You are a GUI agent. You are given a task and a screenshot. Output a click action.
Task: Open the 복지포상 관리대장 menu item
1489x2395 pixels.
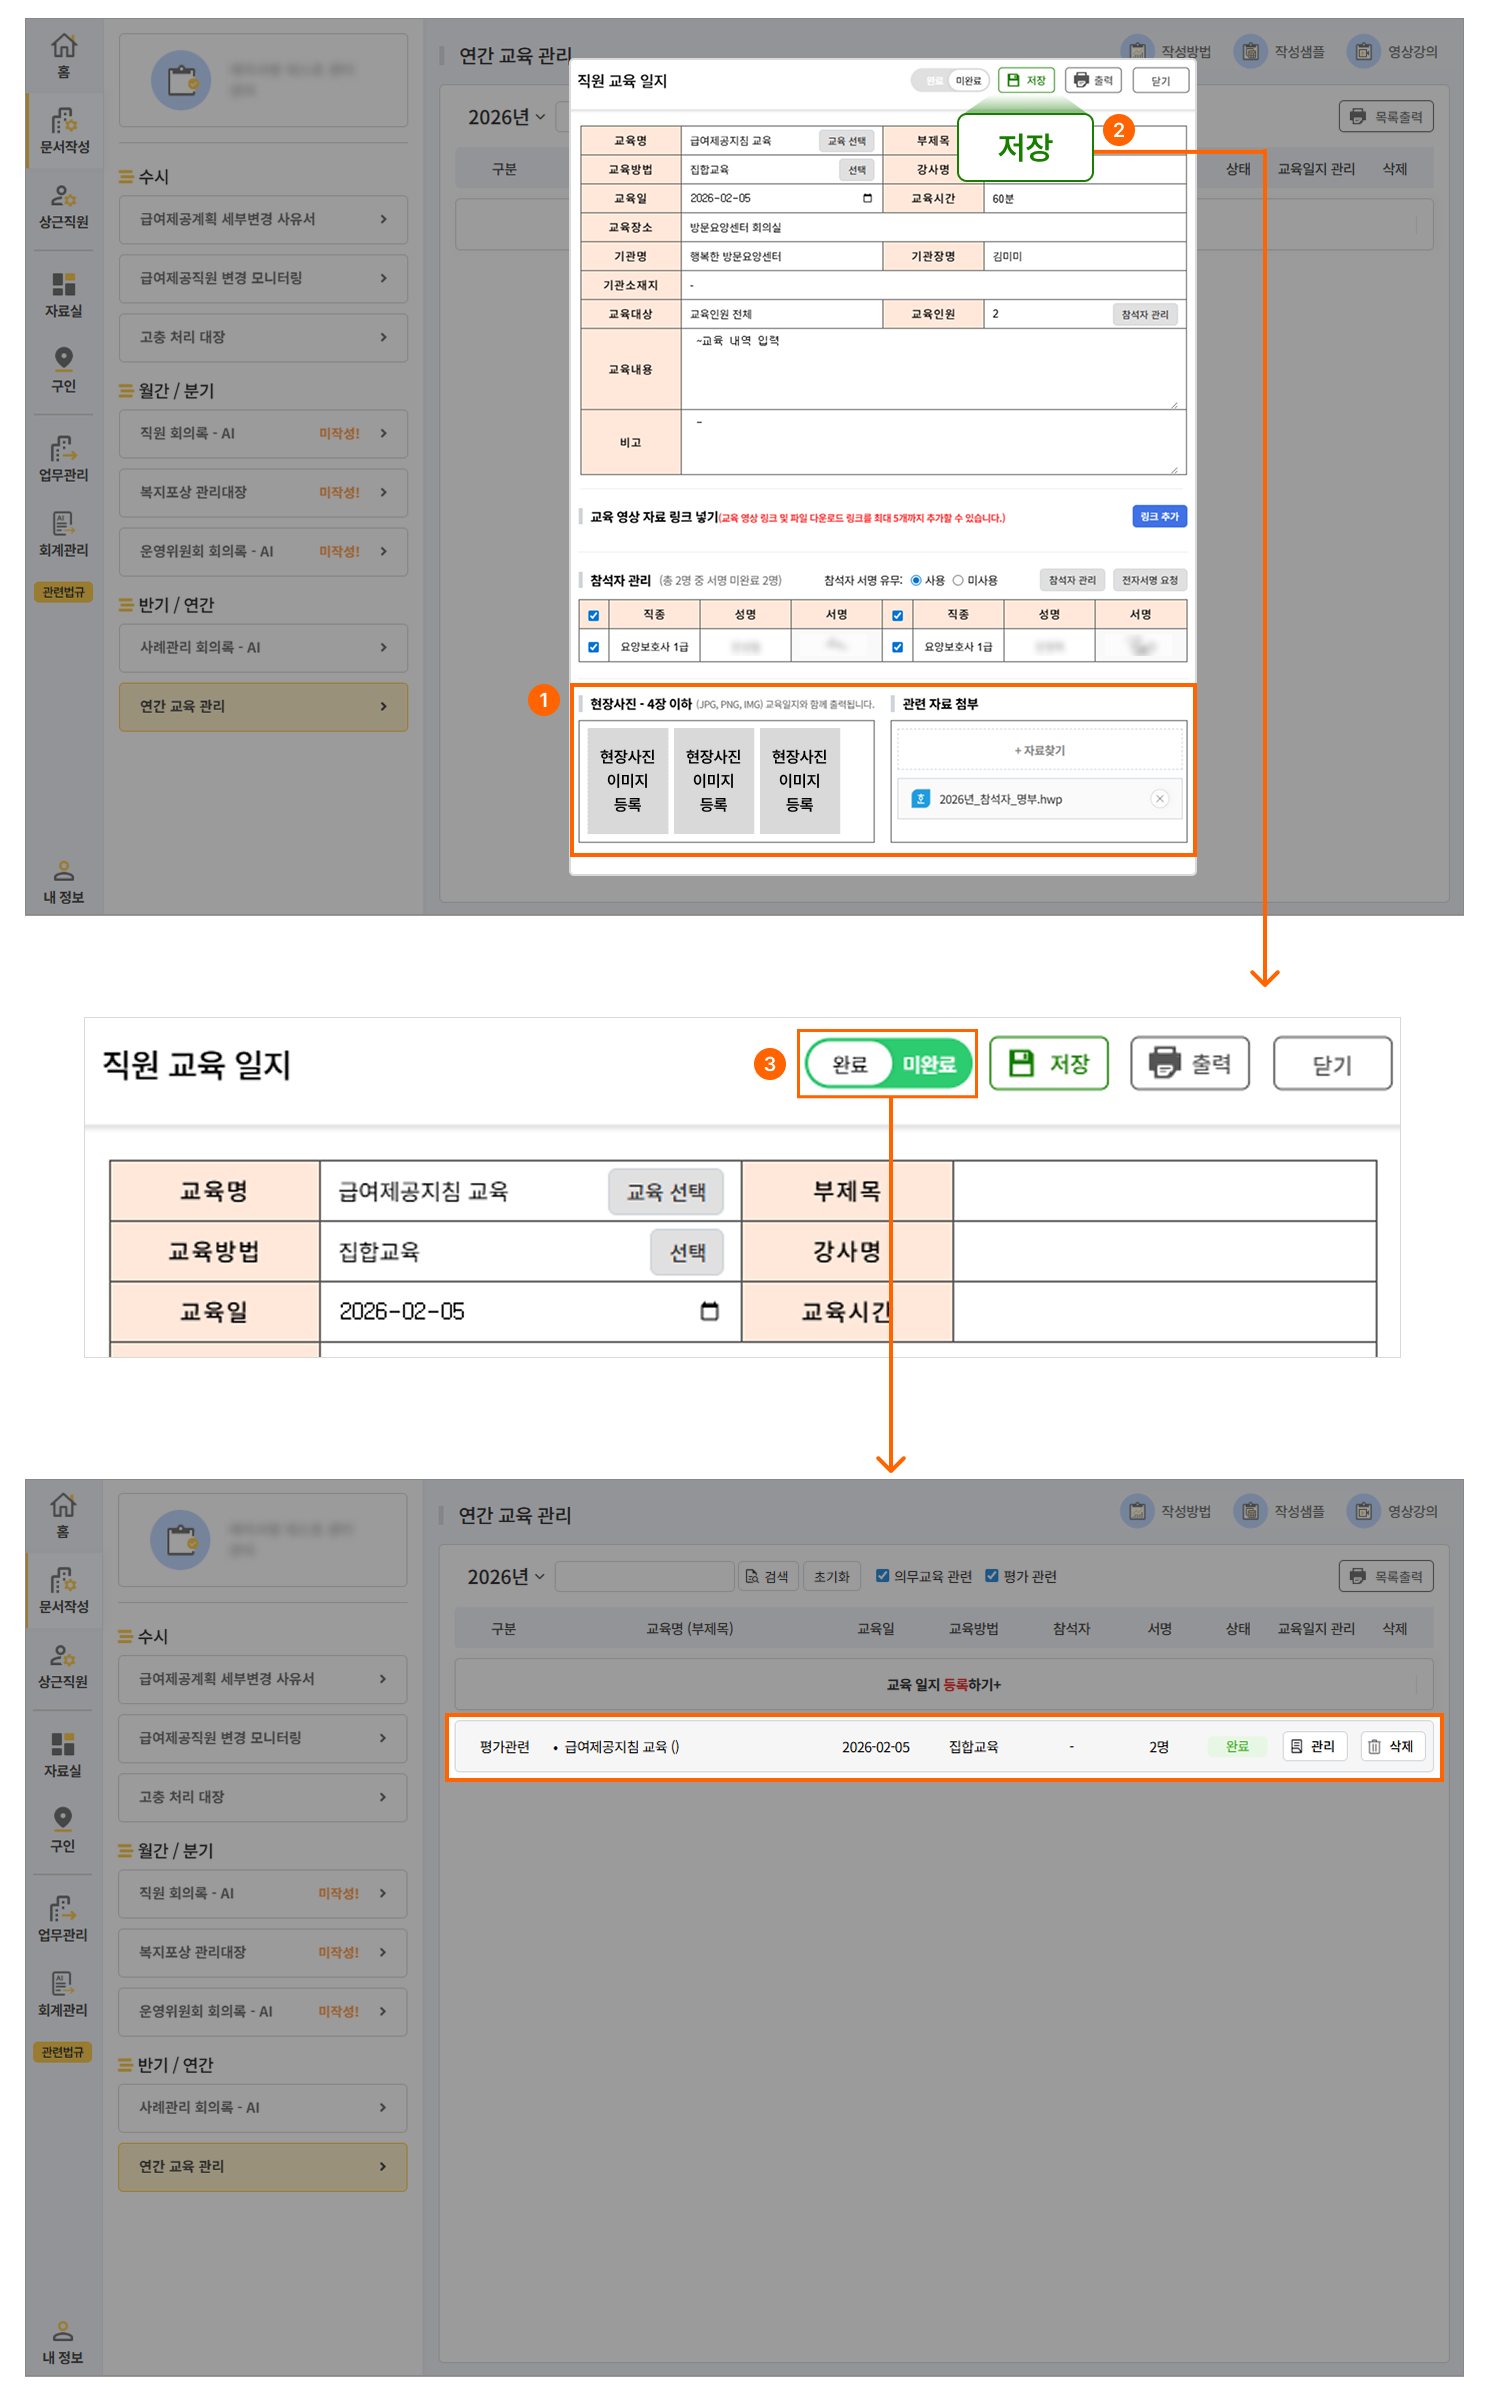point(262,1952)
